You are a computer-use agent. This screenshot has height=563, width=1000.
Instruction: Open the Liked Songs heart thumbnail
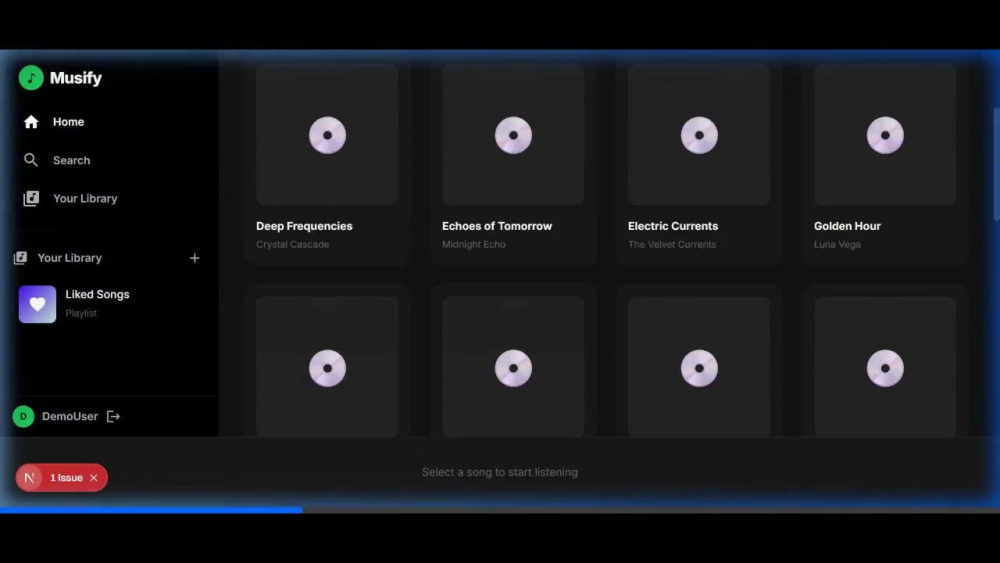click(37, 304)
